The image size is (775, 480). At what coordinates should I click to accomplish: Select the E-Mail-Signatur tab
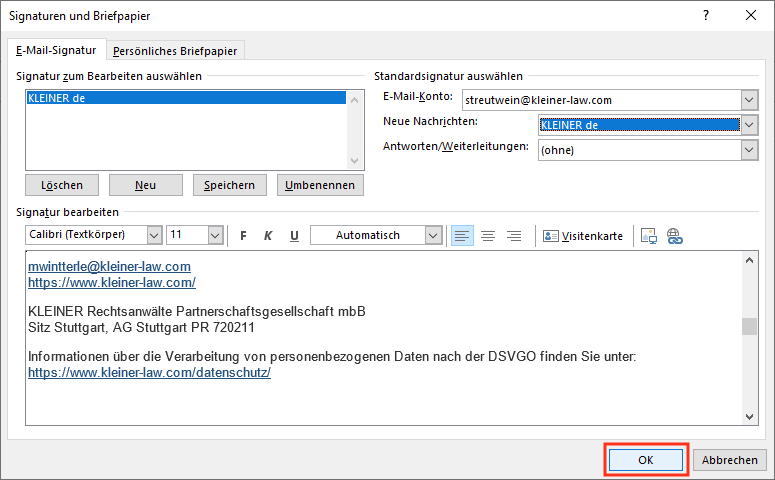point(56,50)
